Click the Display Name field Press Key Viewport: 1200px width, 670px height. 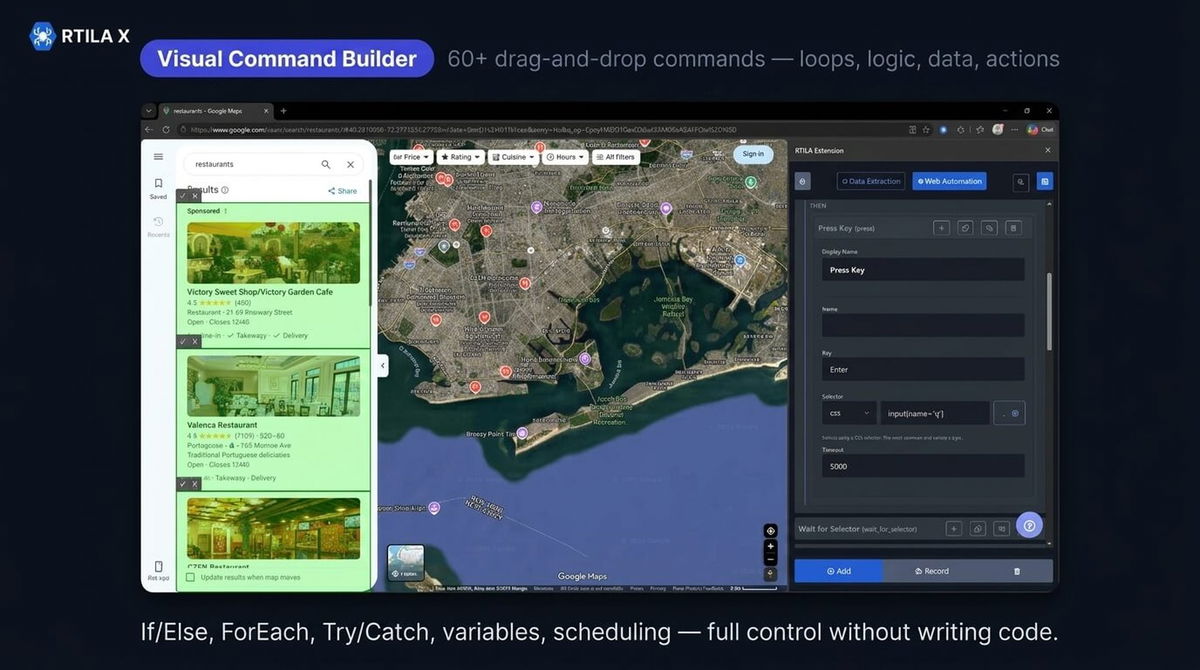pos(923,270)
